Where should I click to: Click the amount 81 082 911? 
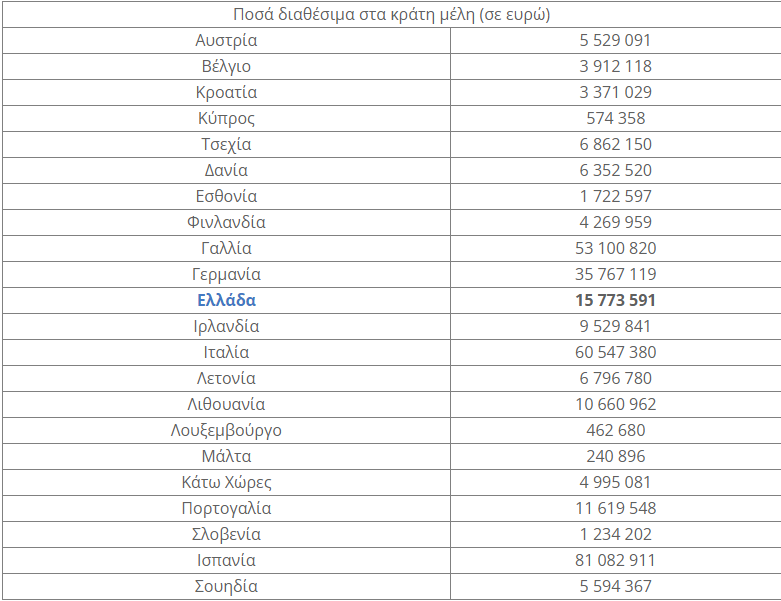pyautogui.click(x=615, y=561)
